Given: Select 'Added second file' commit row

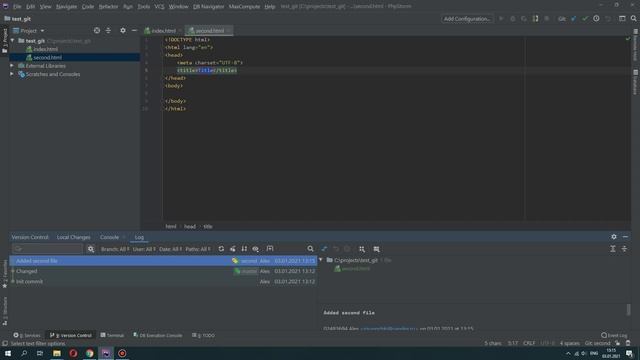Looking at the screenshot, I should 163,261.
